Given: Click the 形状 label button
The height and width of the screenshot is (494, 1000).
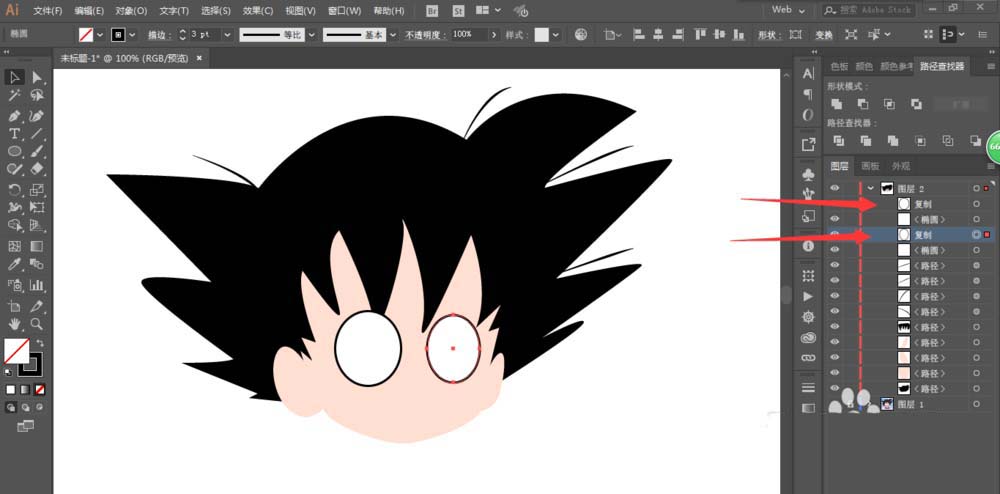Looking at the screenshot, I should tap(770, 35).
